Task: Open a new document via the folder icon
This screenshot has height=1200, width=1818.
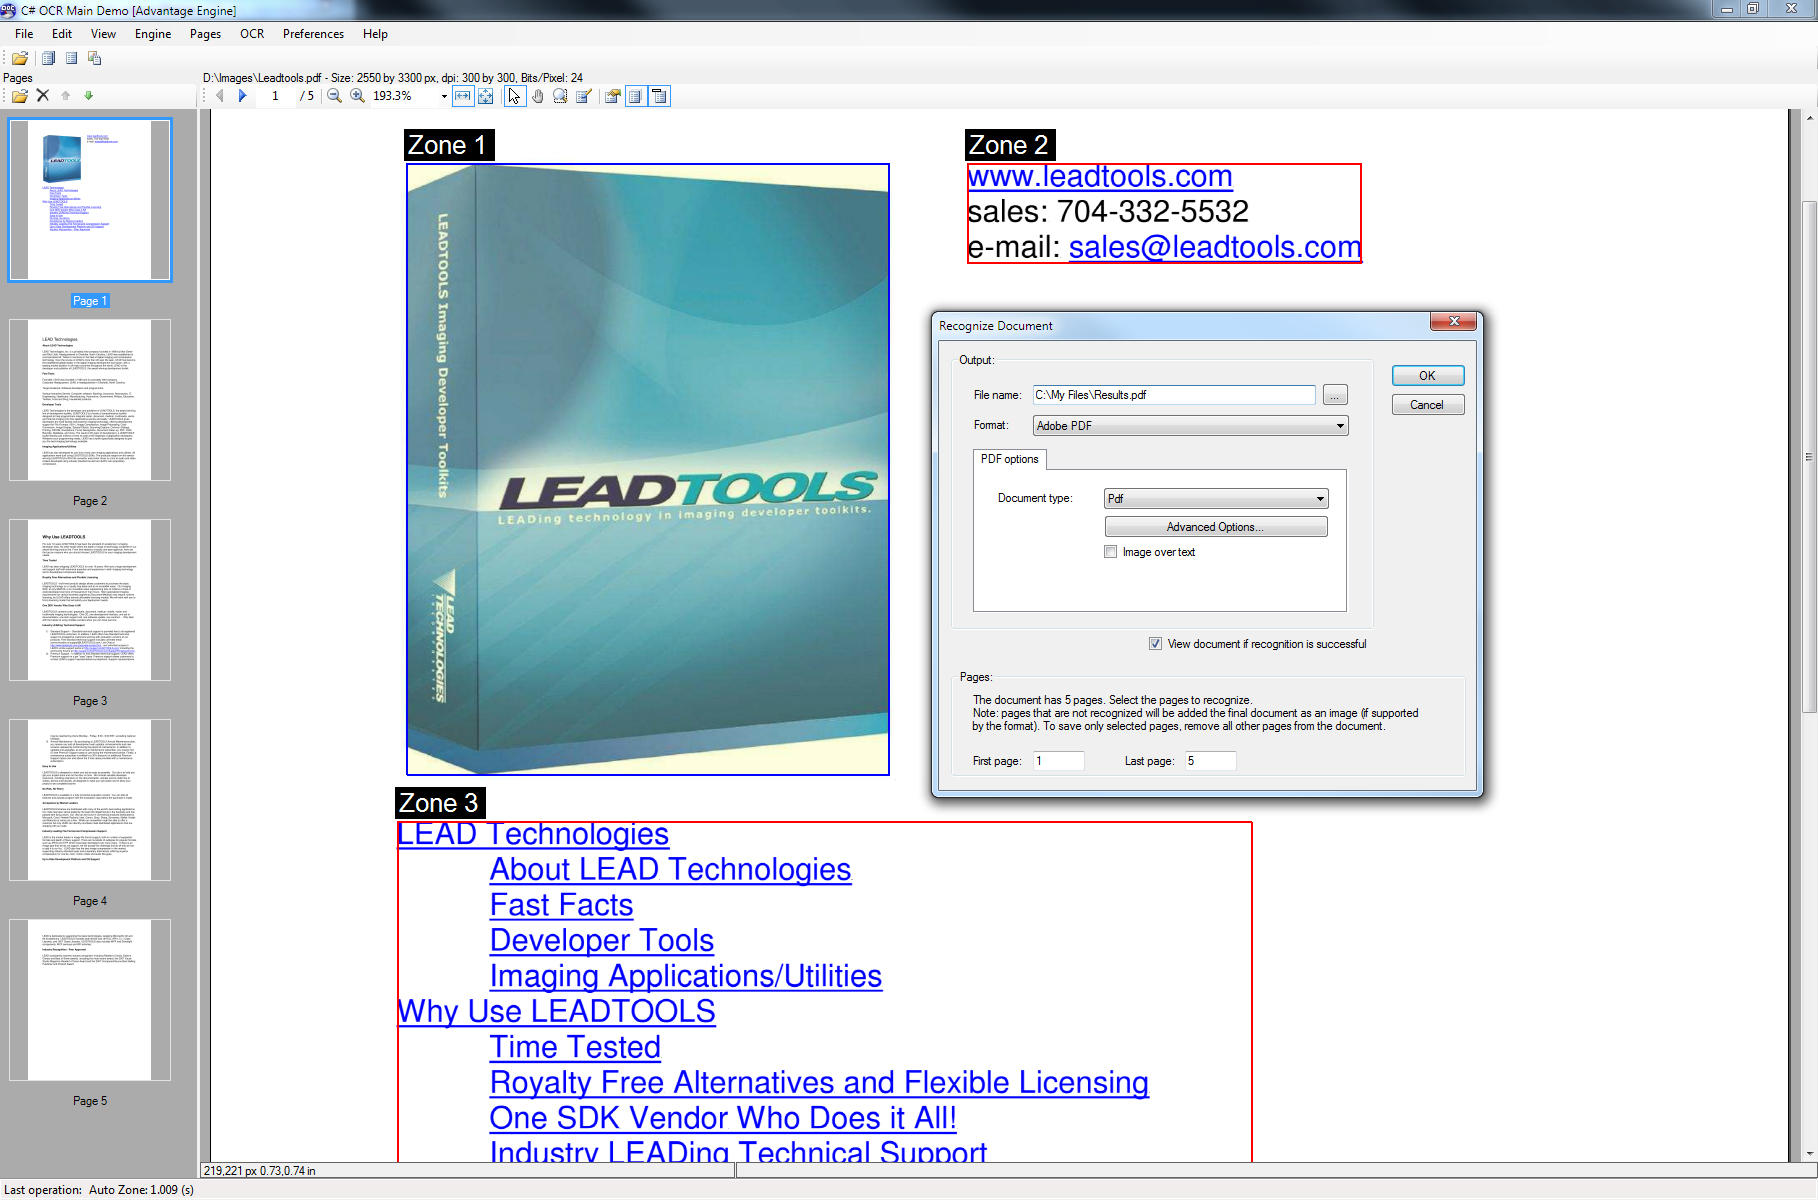Action: coord(18,95)
